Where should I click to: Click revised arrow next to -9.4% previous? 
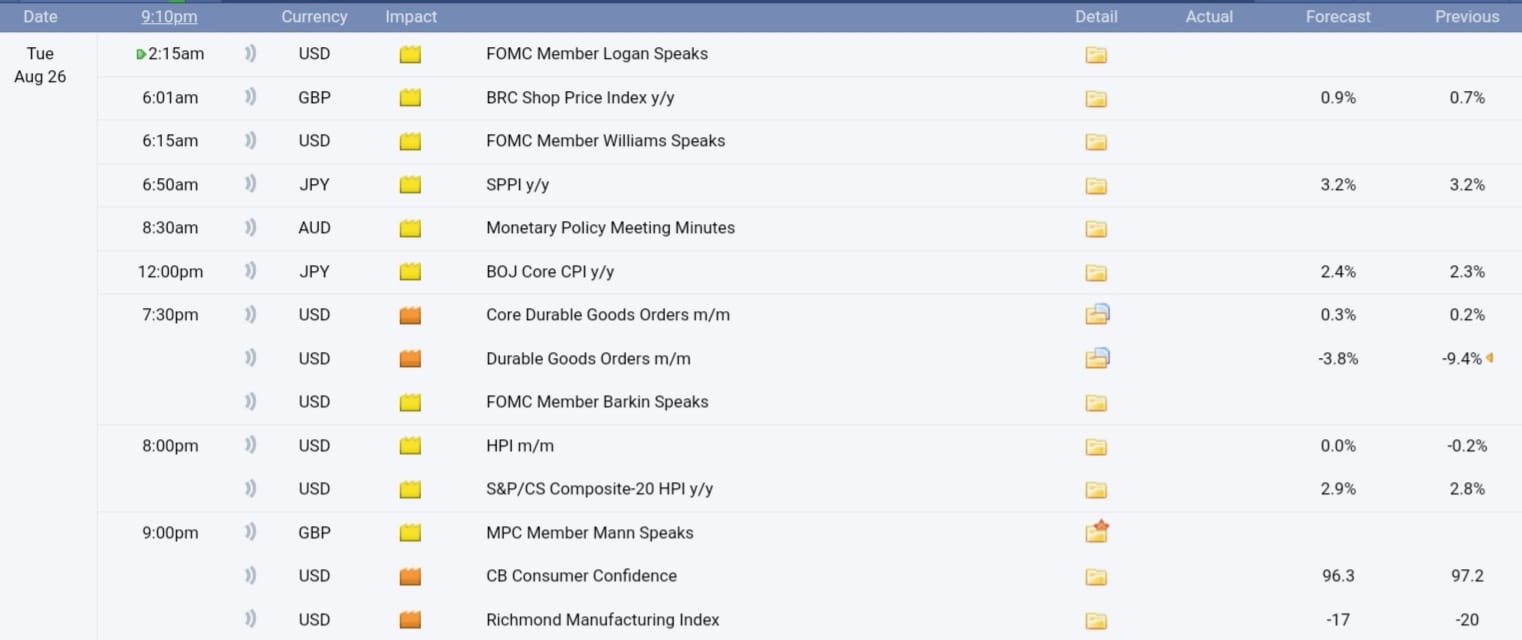pos(1489,358)
